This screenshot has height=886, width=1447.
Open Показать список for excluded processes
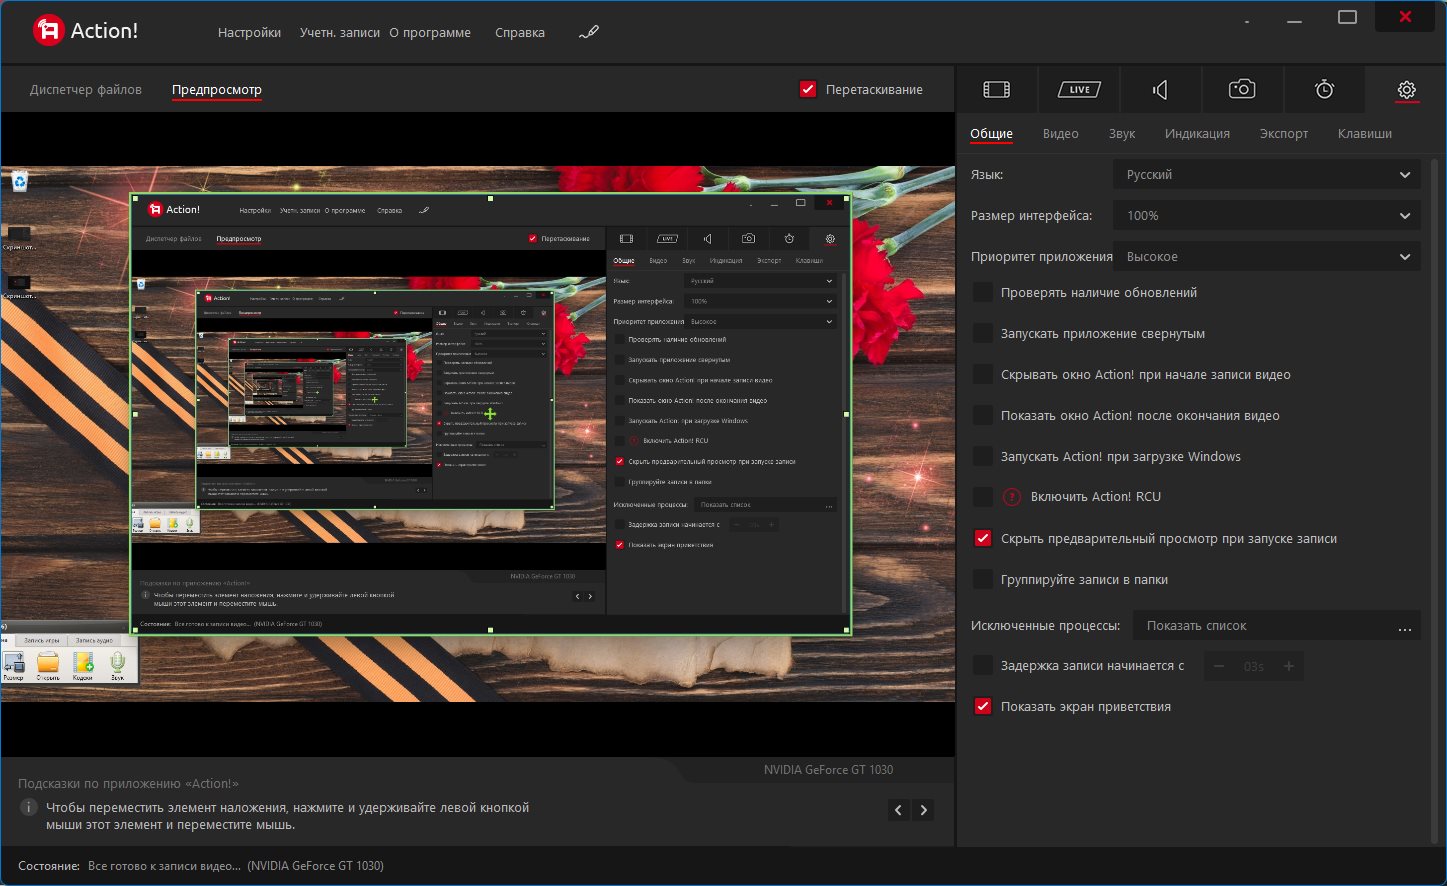[1277, 625]
